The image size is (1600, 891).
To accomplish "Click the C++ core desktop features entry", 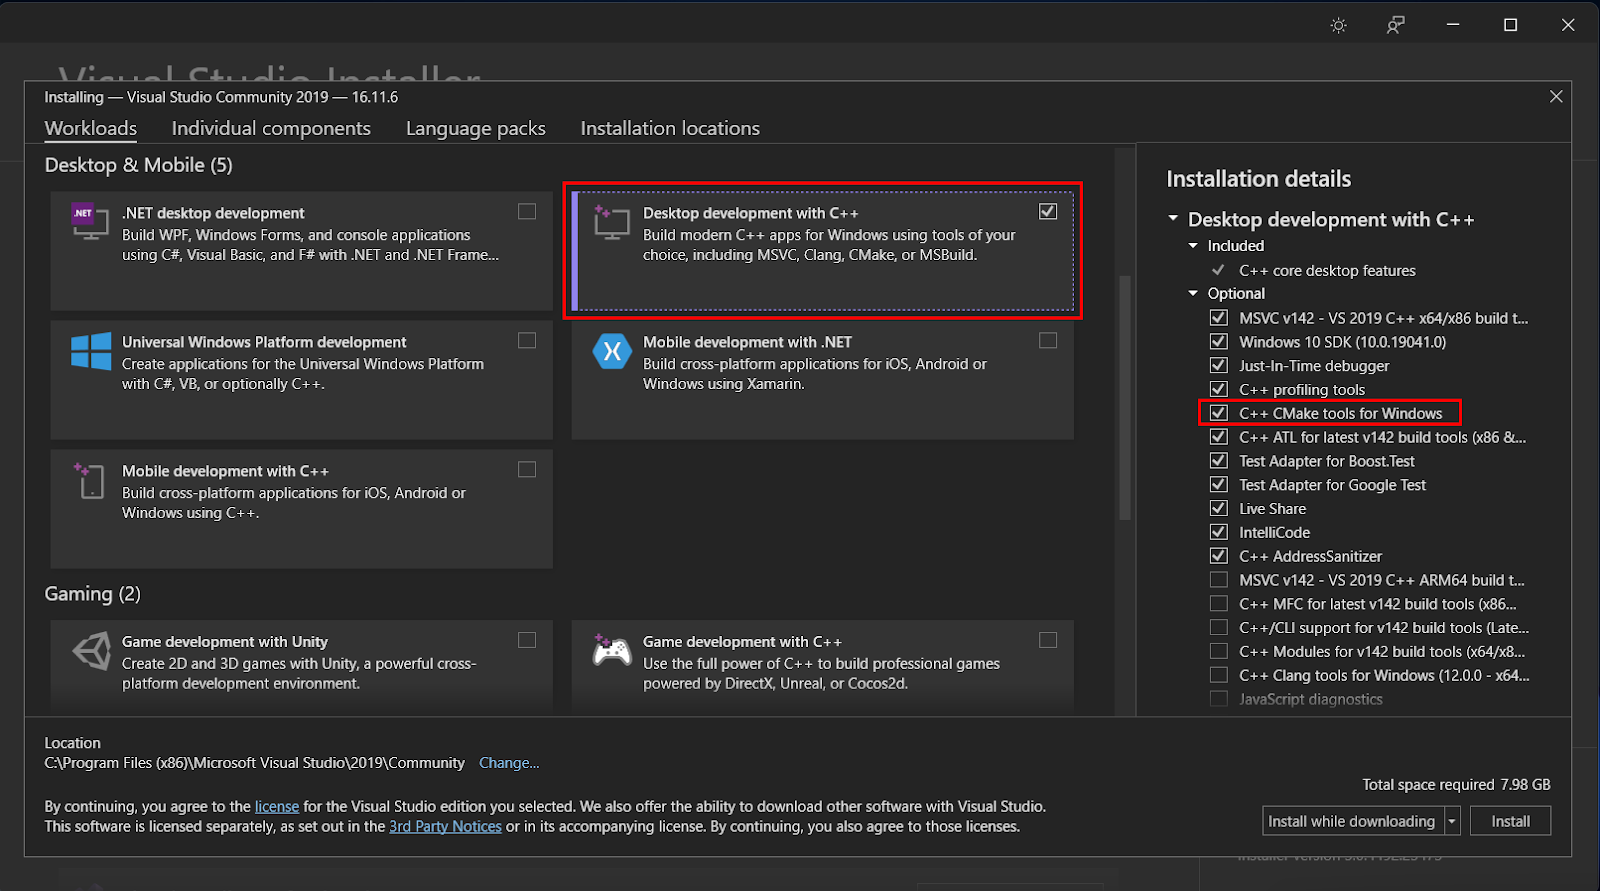I will click(1327, 271).
